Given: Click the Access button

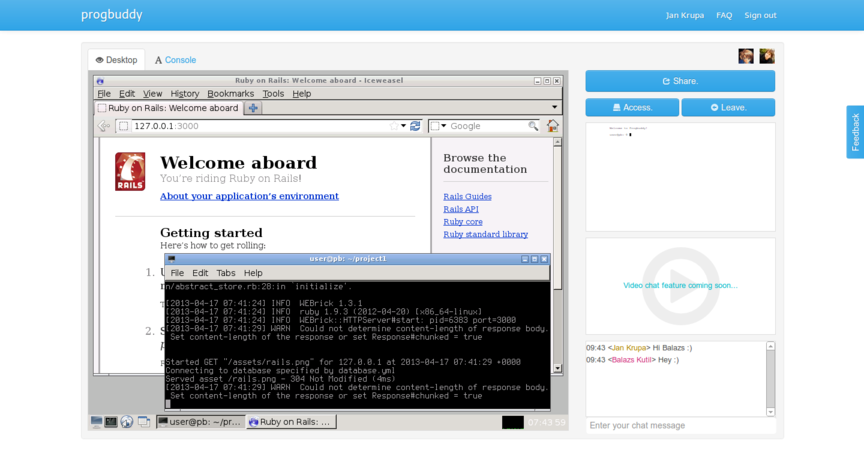Looking at the screenshot, I should [632, 107].
